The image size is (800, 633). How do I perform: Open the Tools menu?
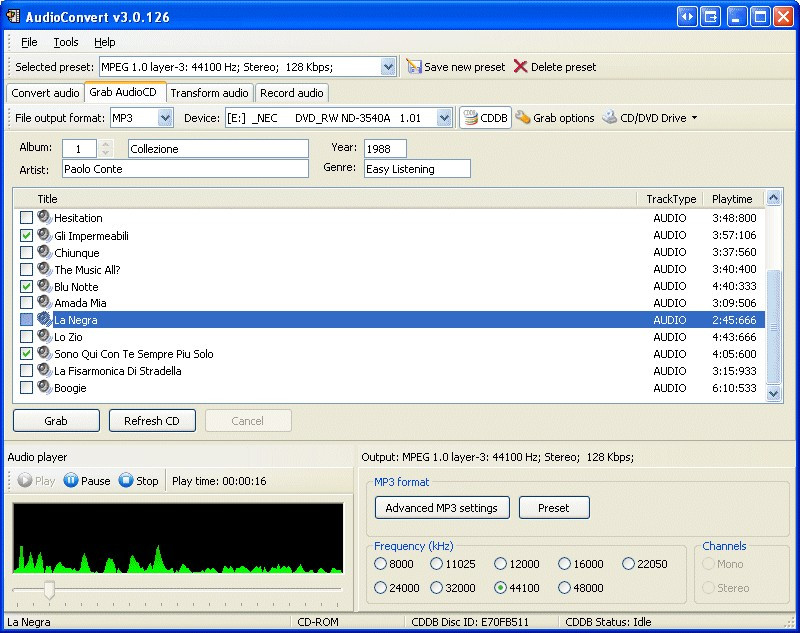click(x=66, y=42)
